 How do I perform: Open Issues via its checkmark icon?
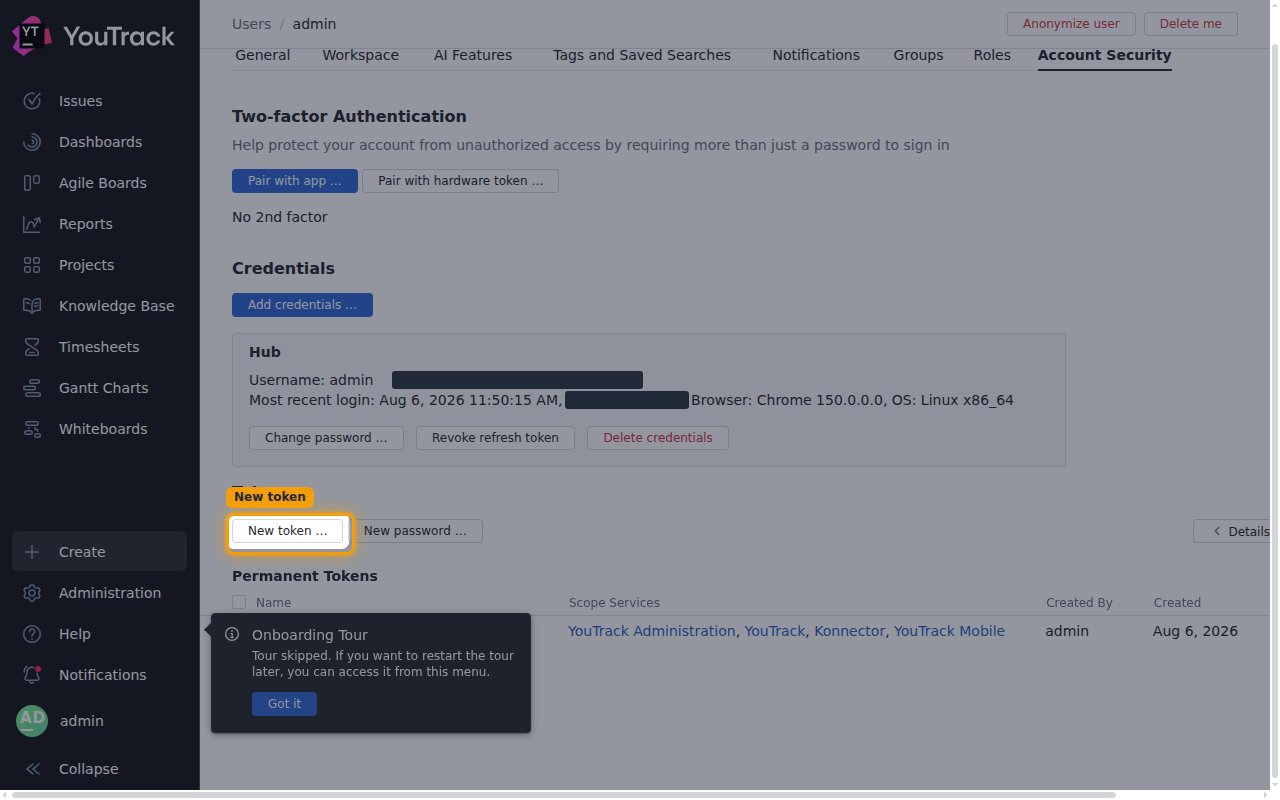pos(32,101)
